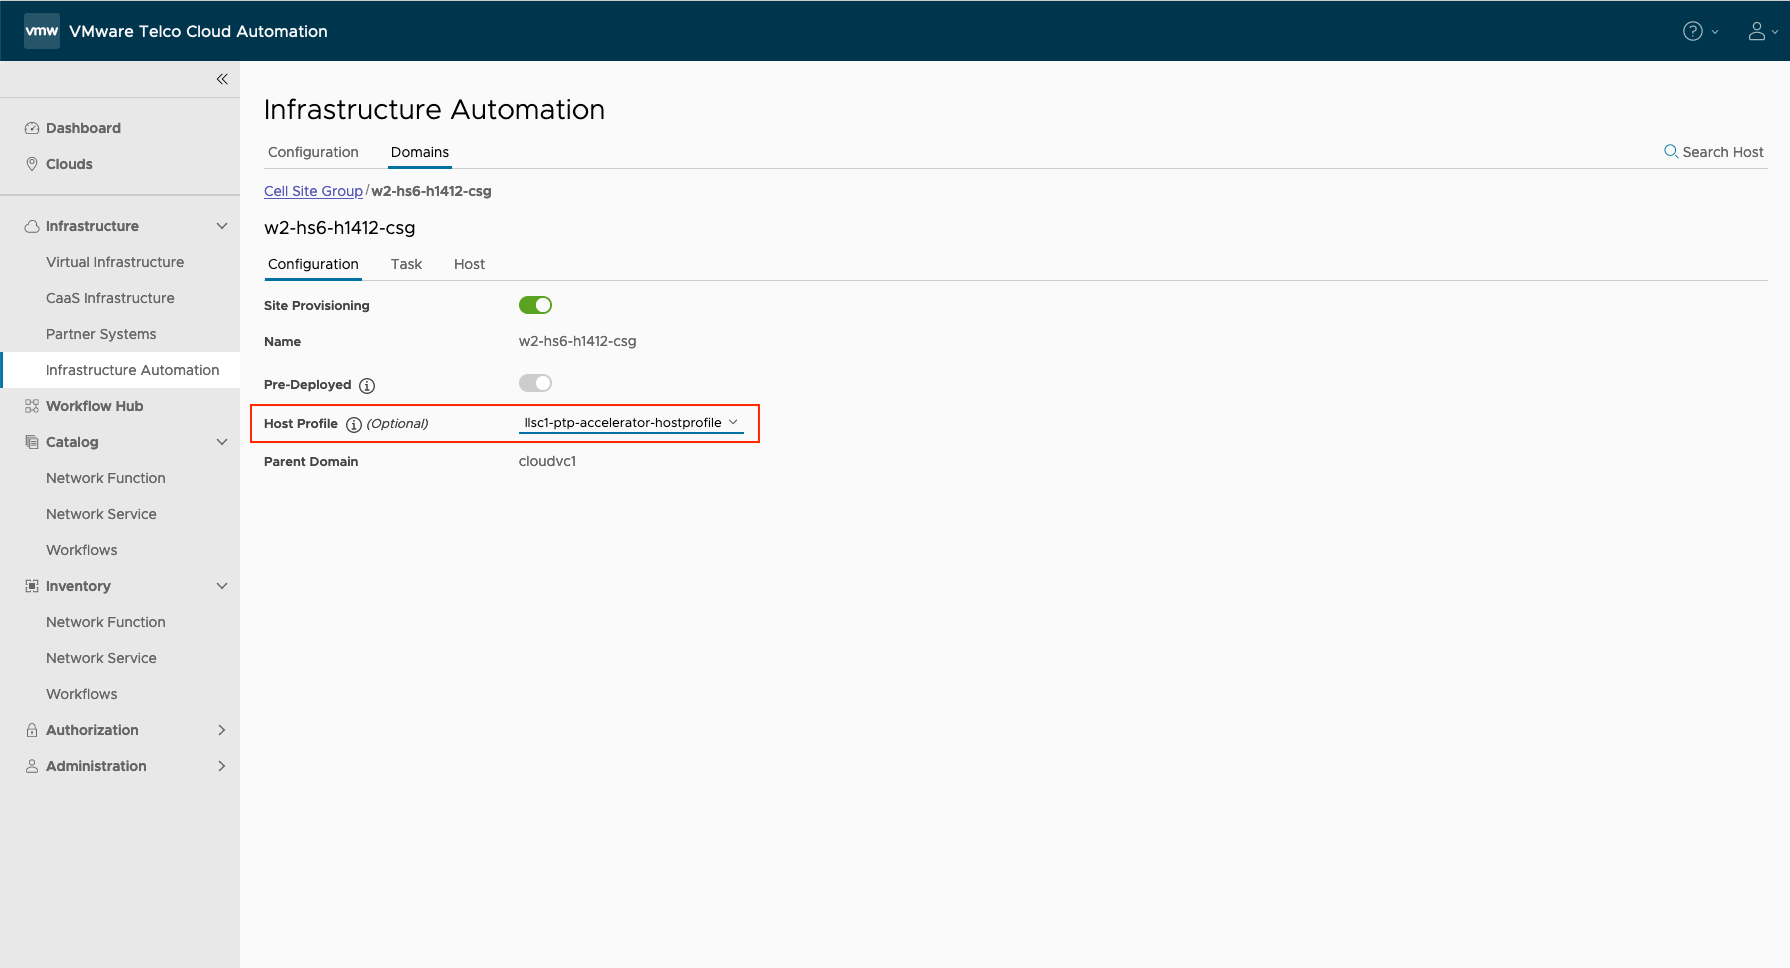1790x968 pixels.
Task: Open Partner Systems
Action: click(x=101, y=334)
